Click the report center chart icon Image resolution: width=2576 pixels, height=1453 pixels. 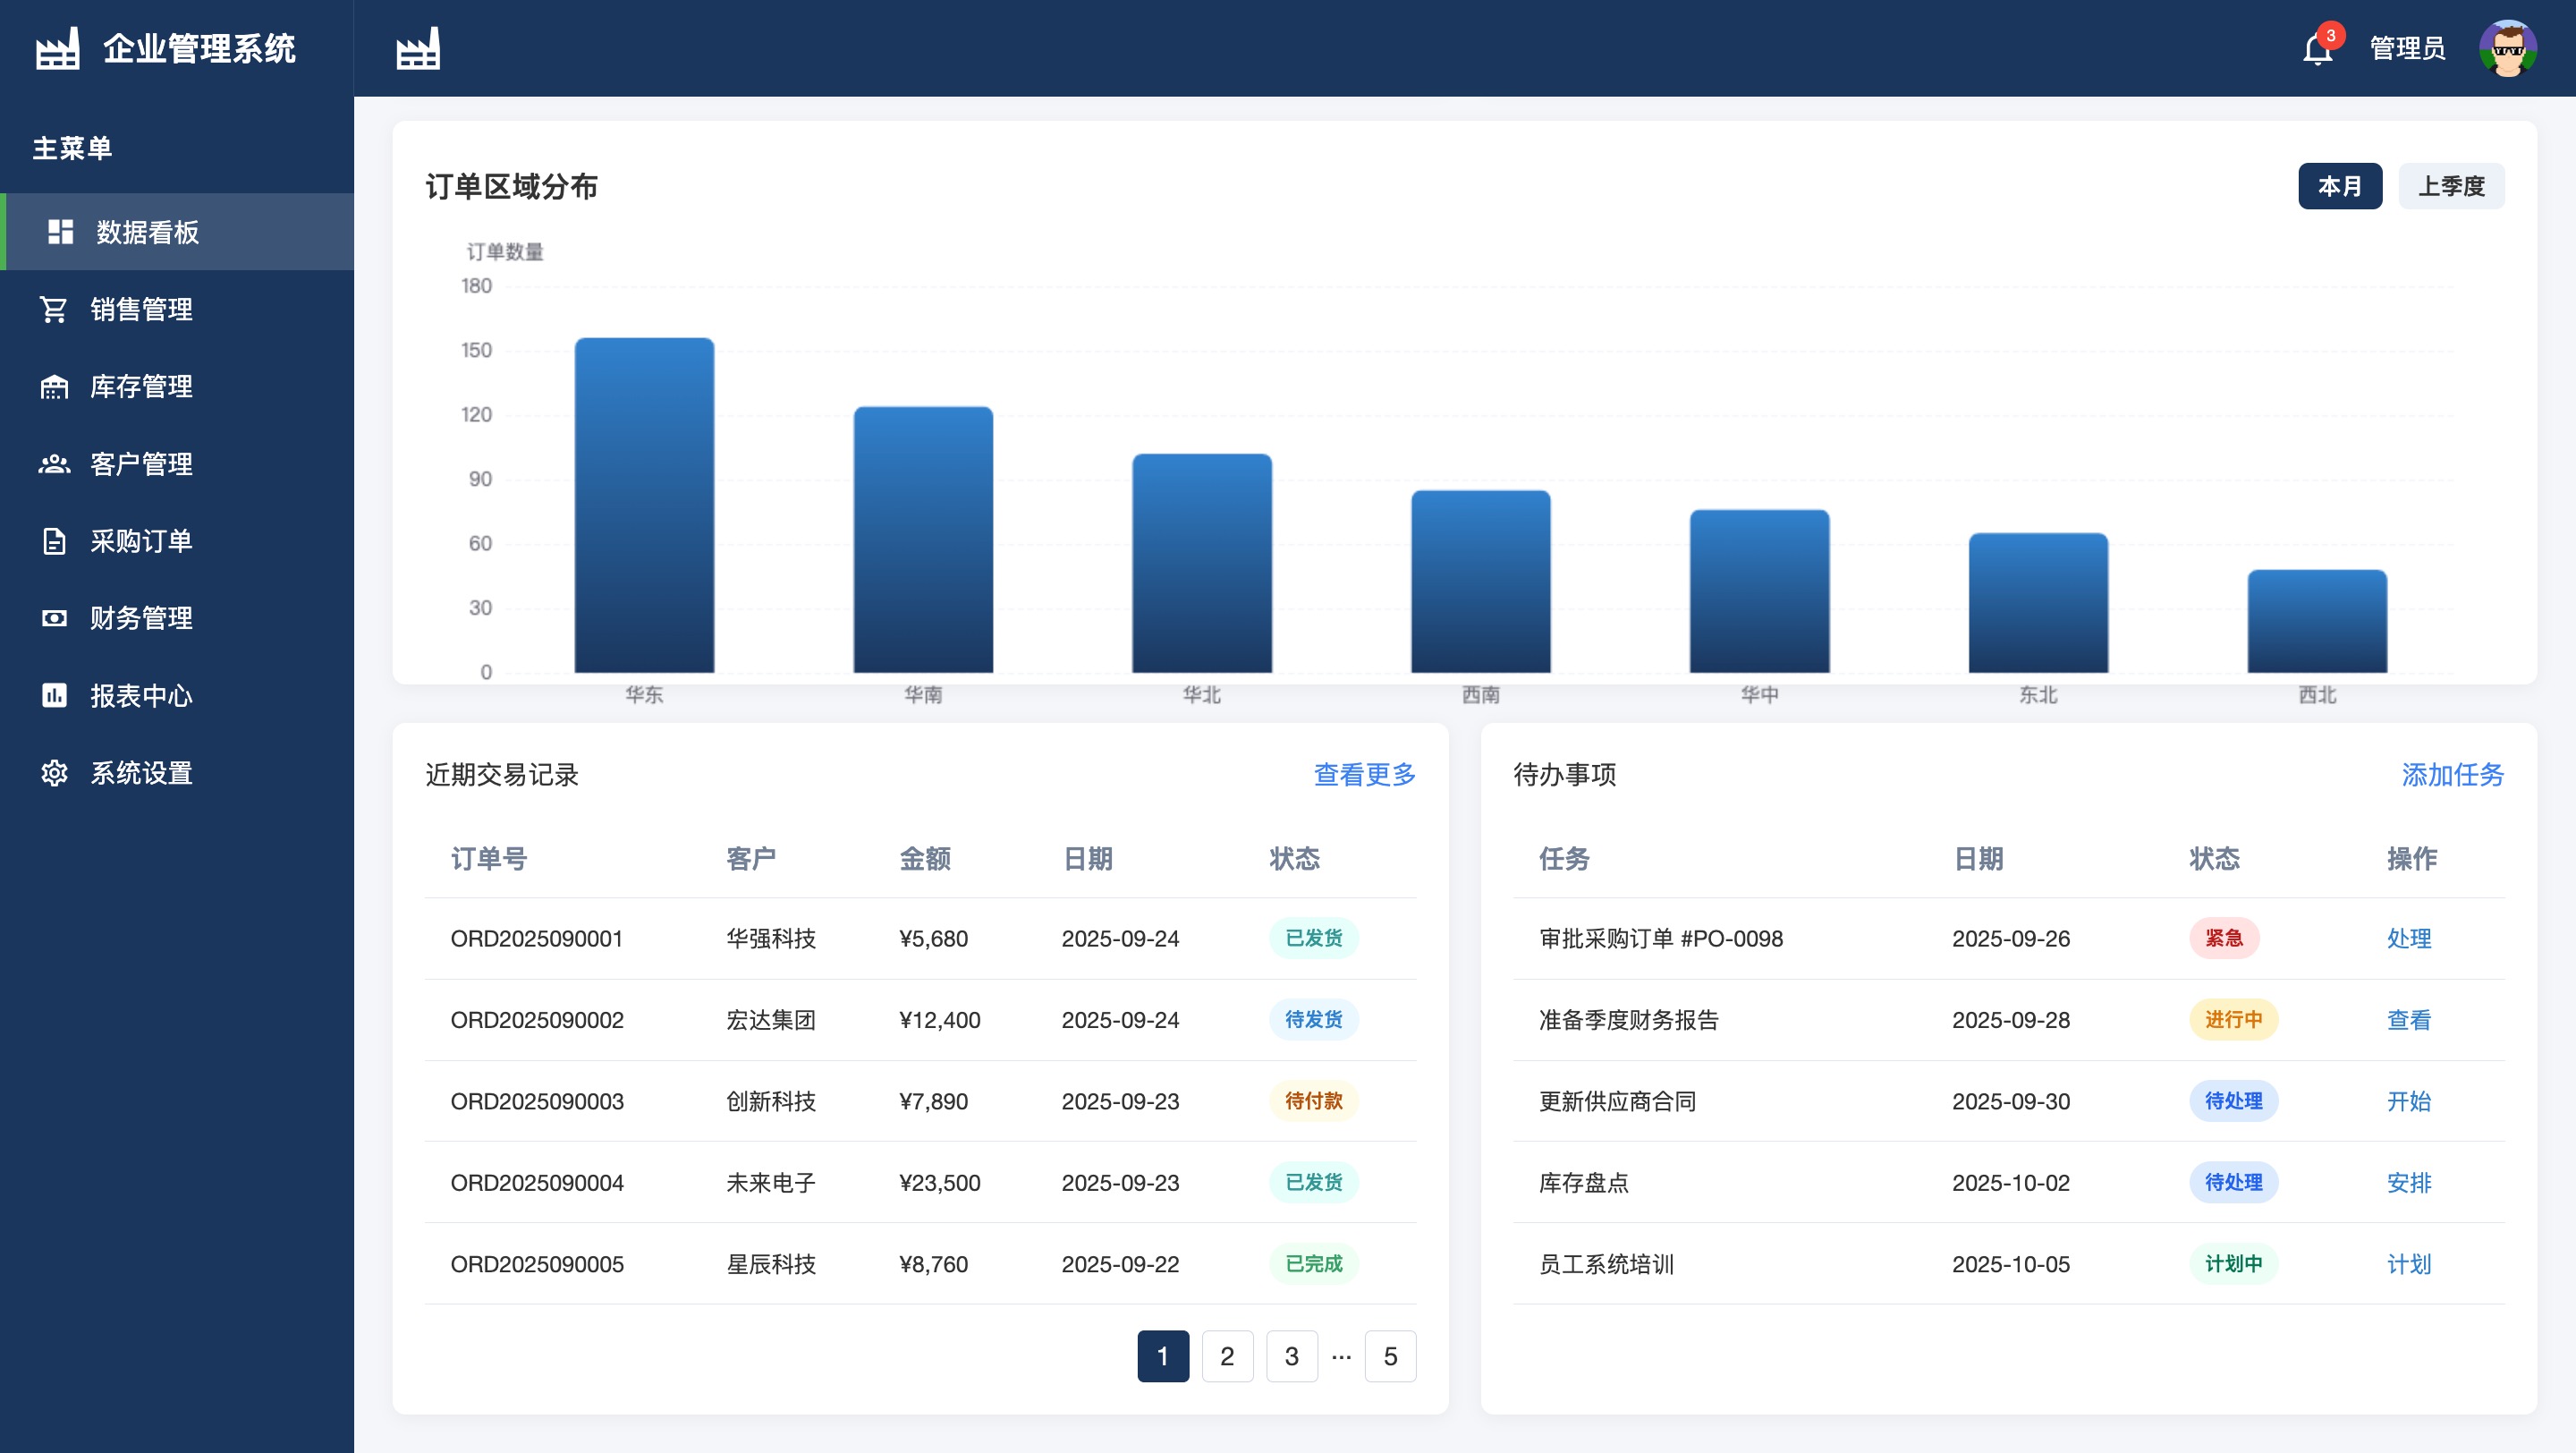coord(54,695)
